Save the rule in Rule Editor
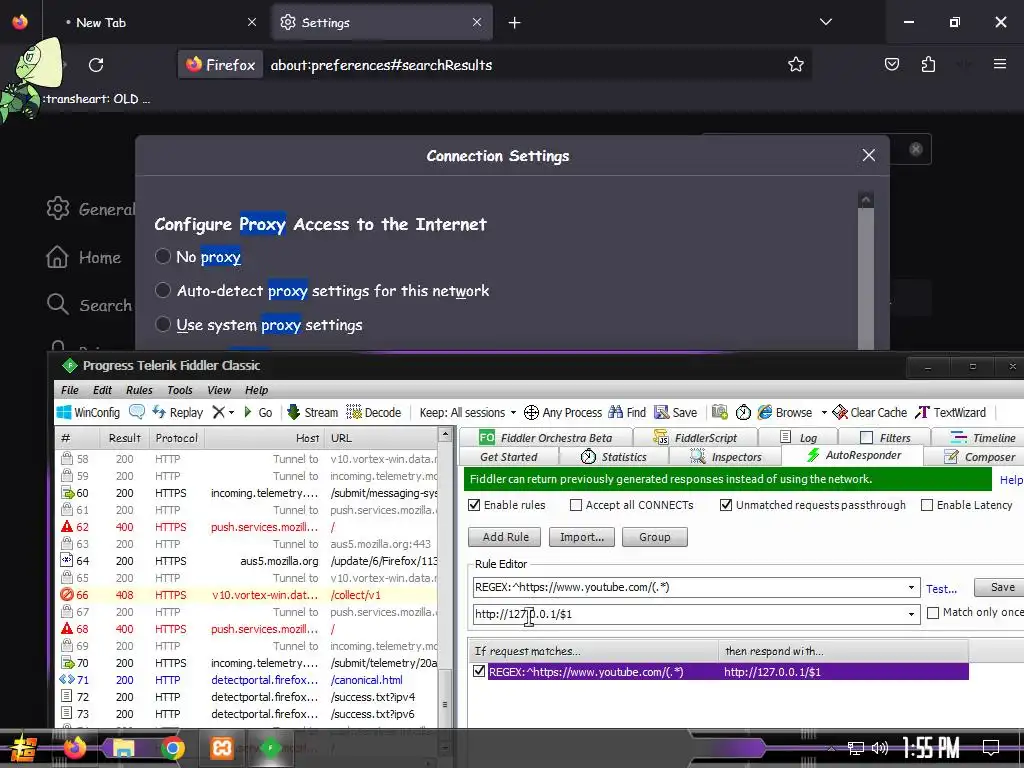 coord(1001,587)
